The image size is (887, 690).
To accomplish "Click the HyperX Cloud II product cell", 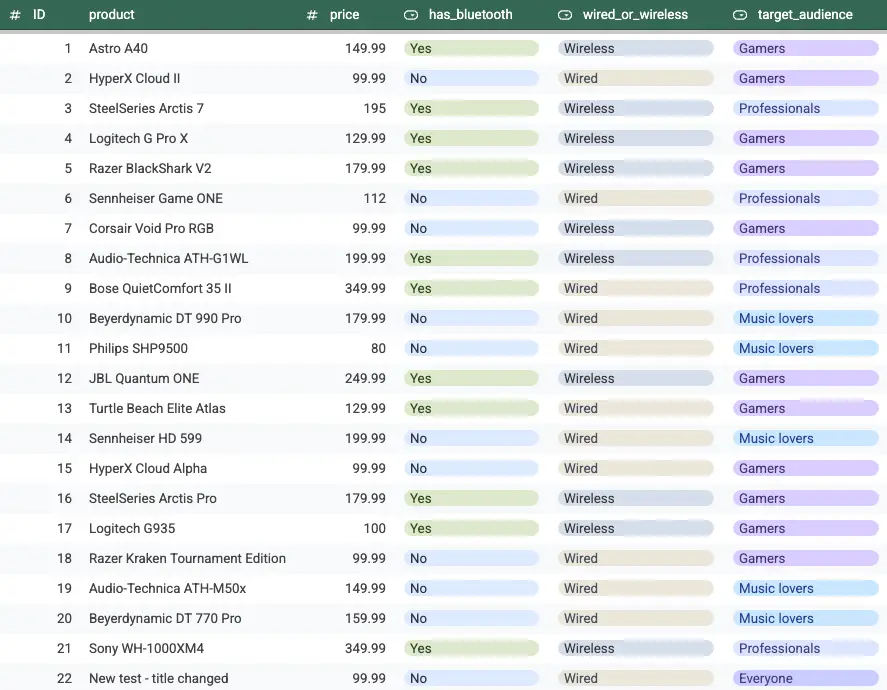I will 134,79.
